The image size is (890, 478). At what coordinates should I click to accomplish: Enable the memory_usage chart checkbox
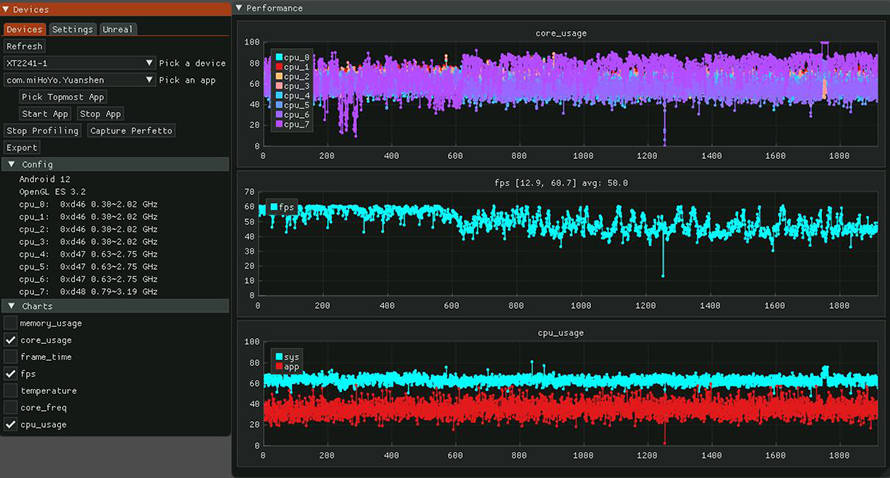[10, 323]
